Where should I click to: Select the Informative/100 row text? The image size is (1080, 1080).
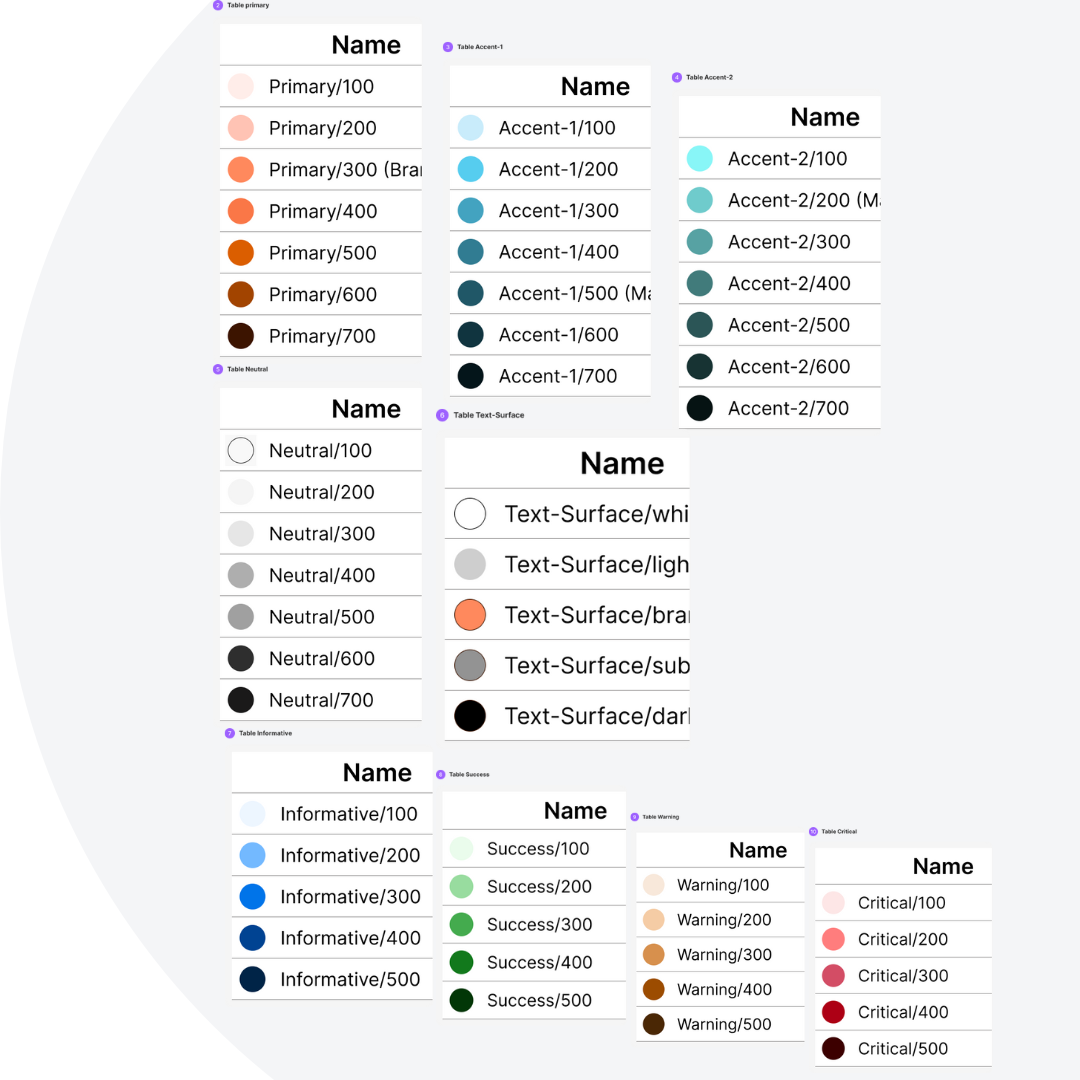pos(349,814)
